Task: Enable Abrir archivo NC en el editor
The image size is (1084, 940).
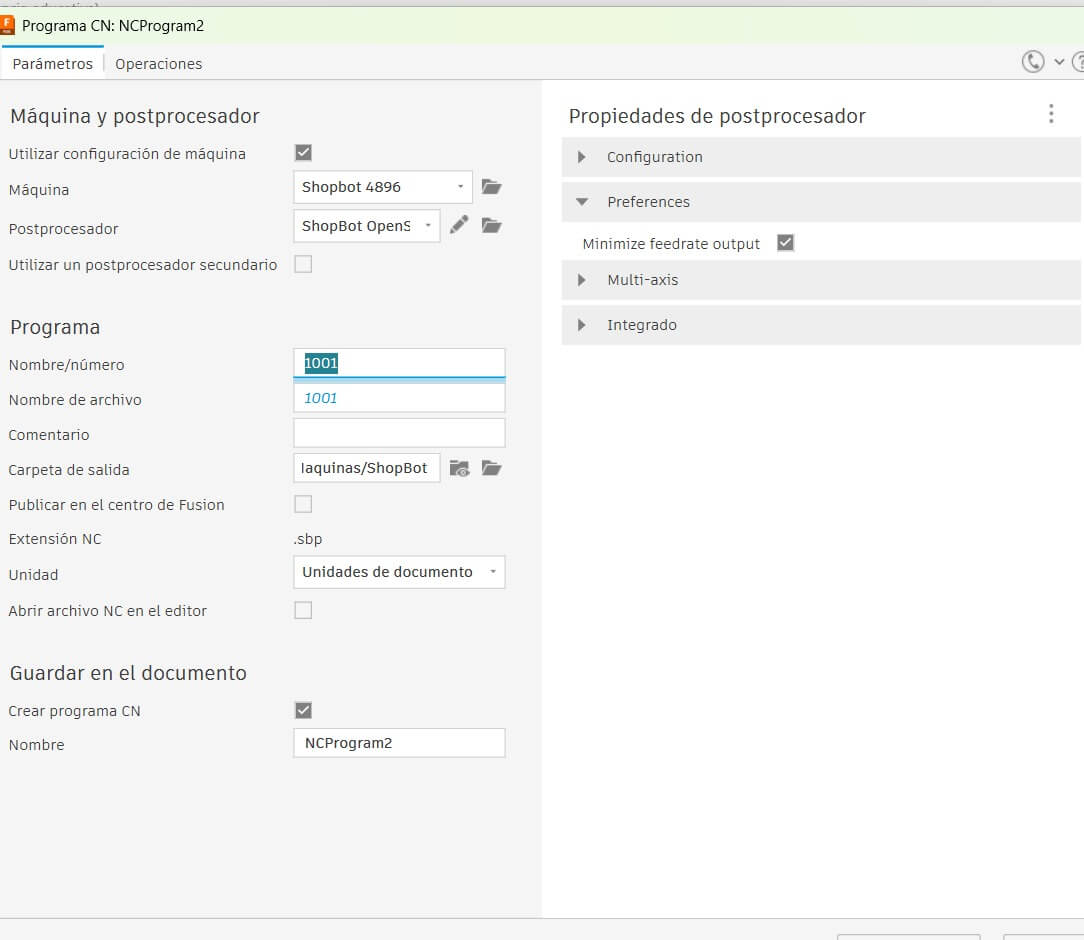Action: point(303,610)
